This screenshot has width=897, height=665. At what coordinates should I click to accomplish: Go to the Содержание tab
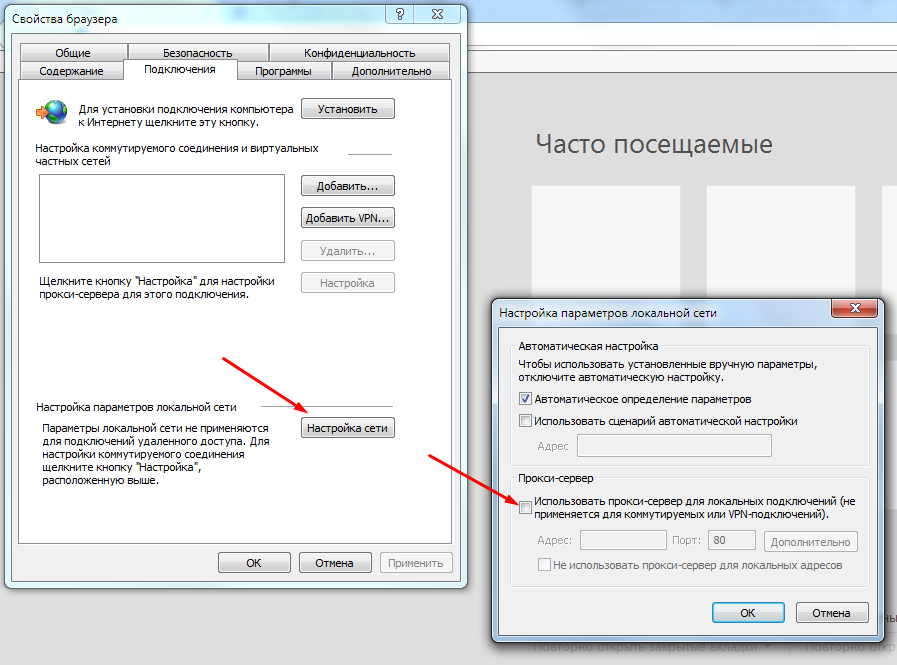coord(71,71)
